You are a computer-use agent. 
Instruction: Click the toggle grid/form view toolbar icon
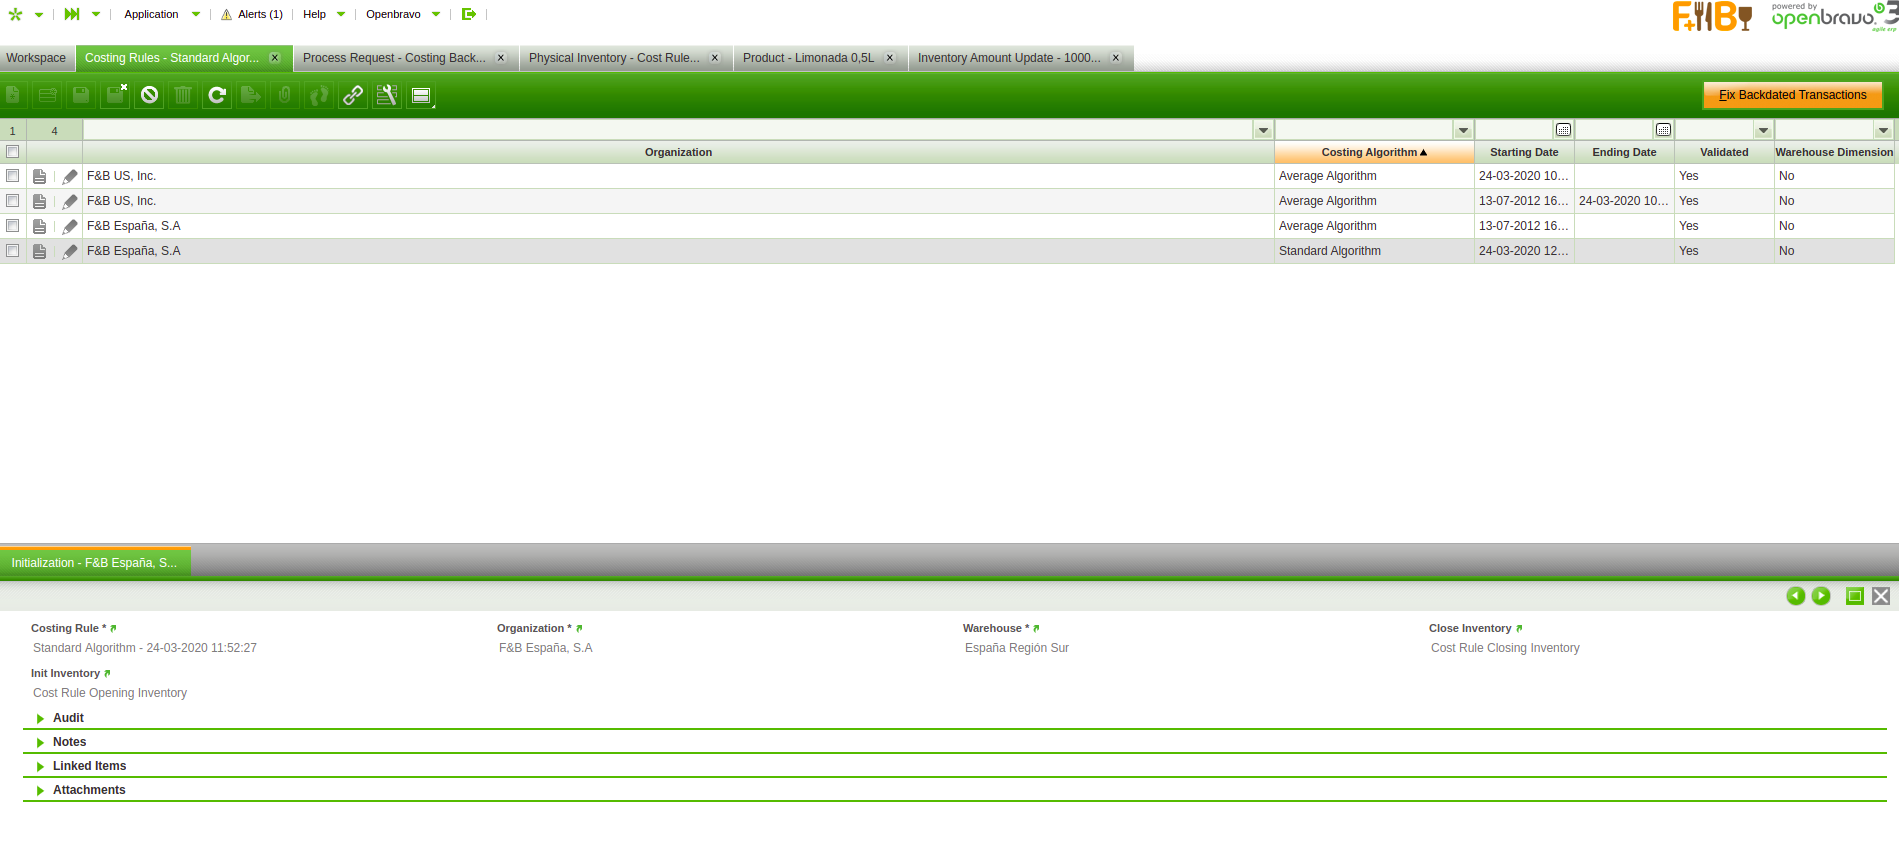421,95
